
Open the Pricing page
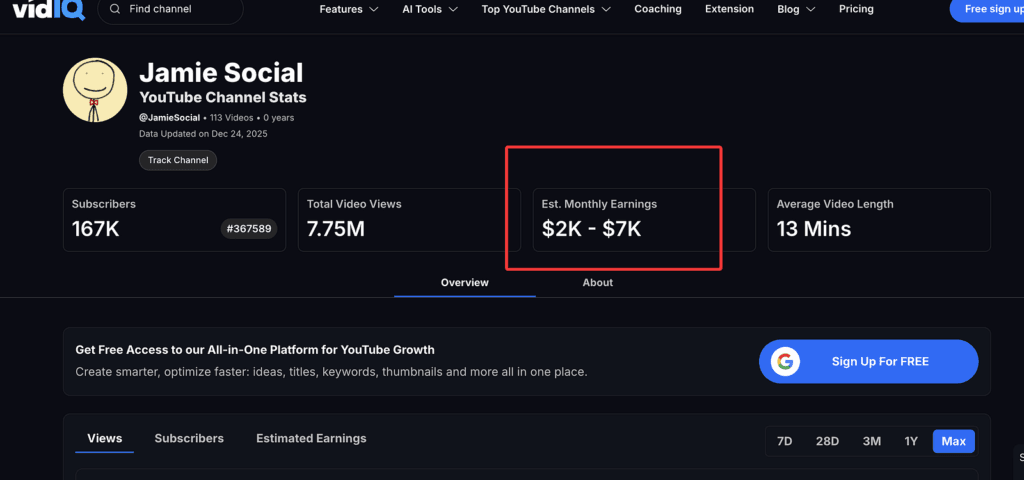click(856, 9)
